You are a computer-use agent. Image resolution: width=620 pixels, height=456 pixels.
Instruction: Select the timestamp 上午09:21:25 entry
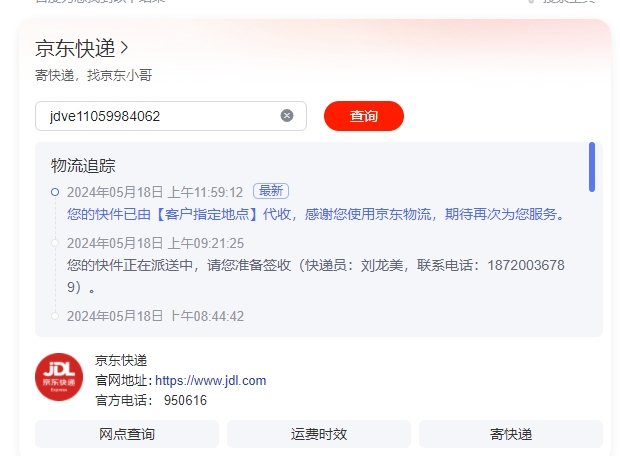pos(155,243)
